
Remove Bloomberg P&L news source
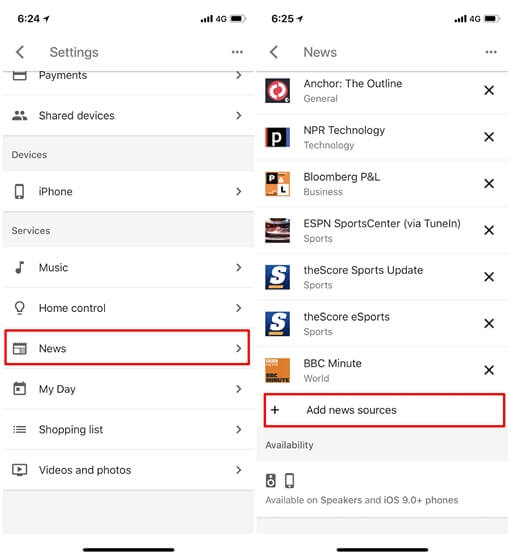(489, 184)
